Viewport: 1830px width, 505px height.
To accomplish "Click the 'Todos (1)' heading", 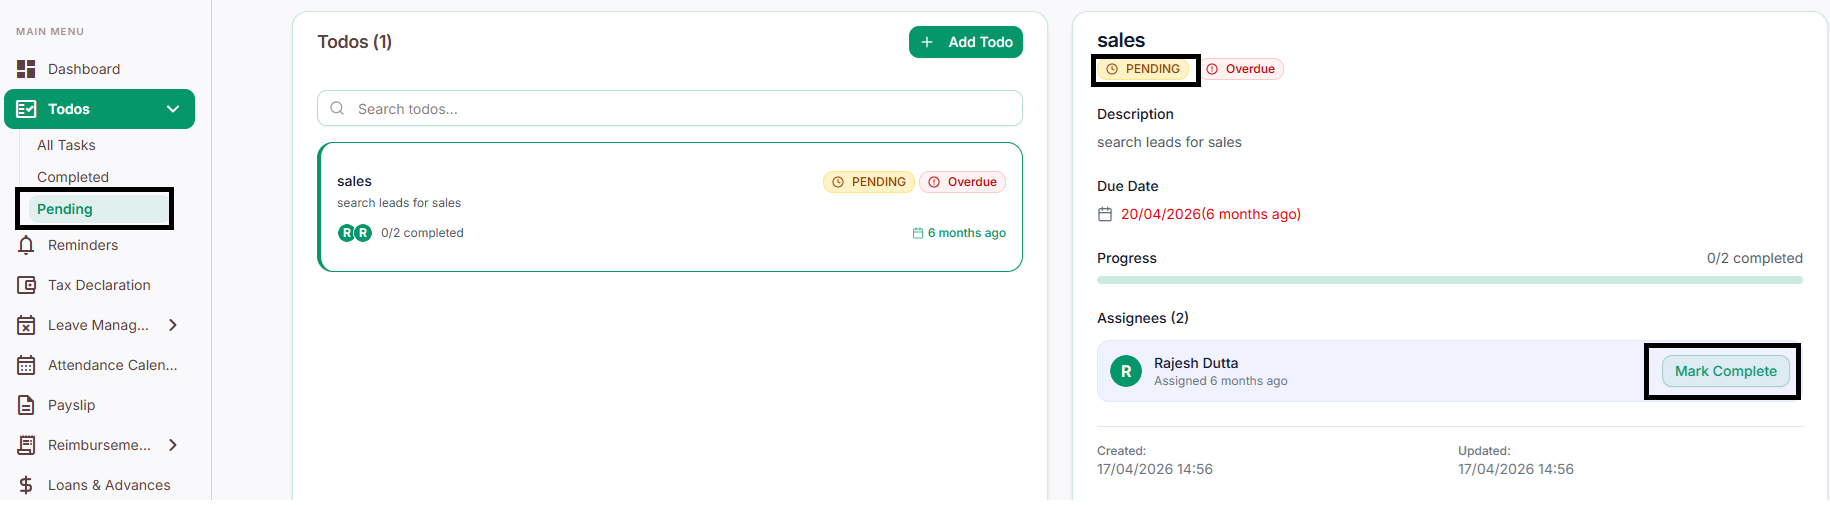I will point(355,42).
